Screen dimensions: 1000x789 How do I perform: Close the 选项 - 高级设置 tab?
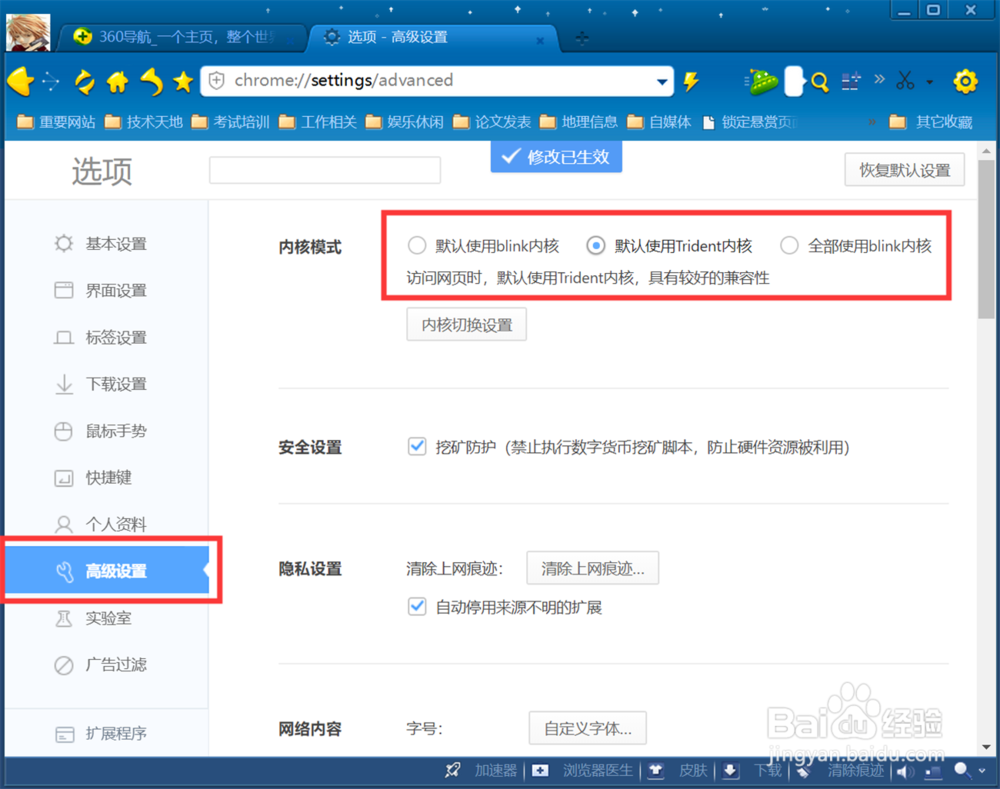tap(540, 40)
